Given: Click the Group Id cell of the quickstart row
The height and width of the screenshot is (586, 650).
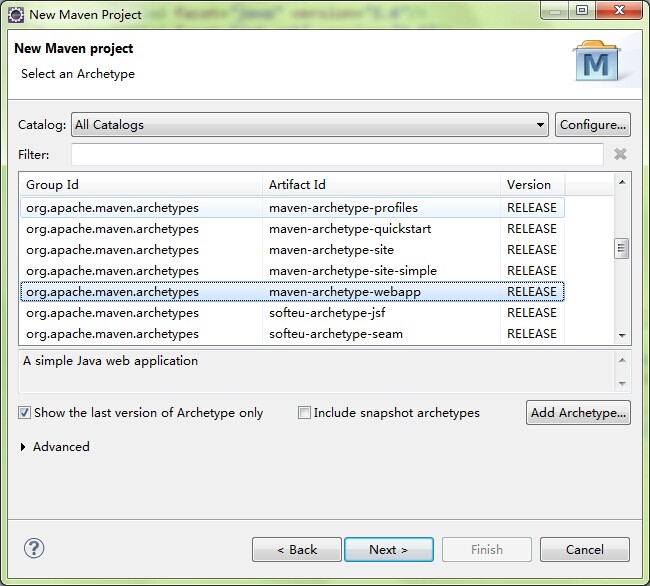Looking at the screenshot, I should tap(112, 229).
